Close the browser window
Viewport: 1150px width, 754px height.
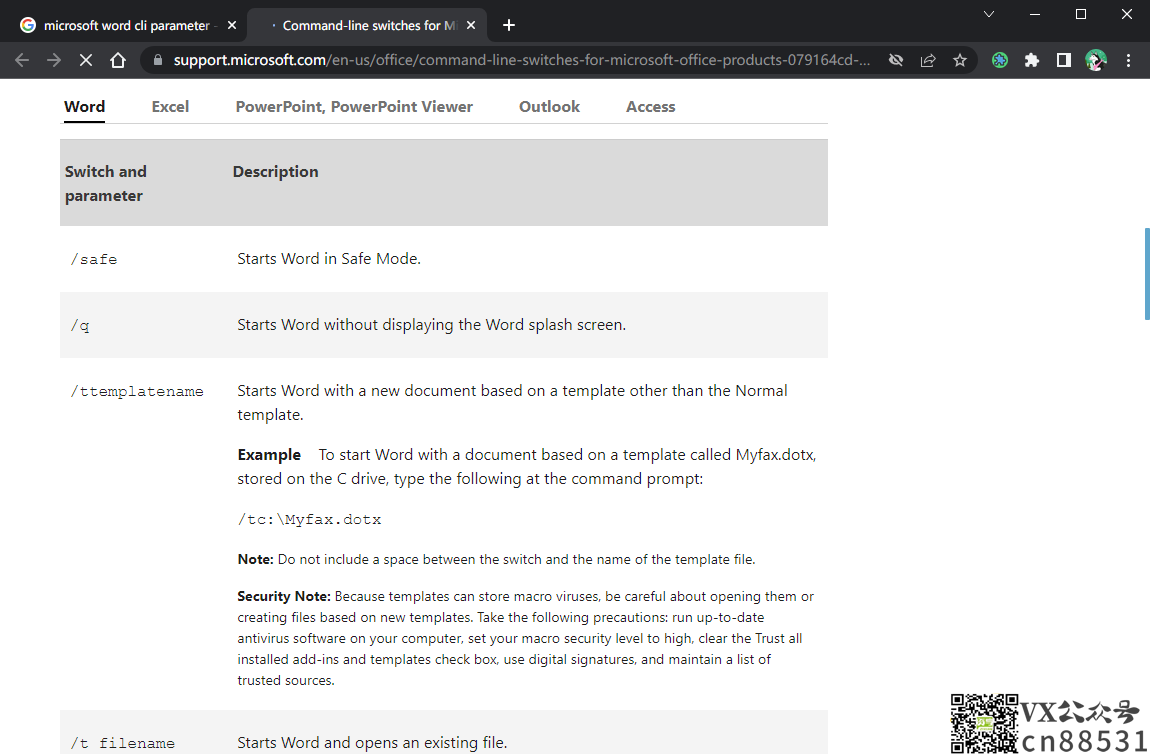click(1127, 14)
